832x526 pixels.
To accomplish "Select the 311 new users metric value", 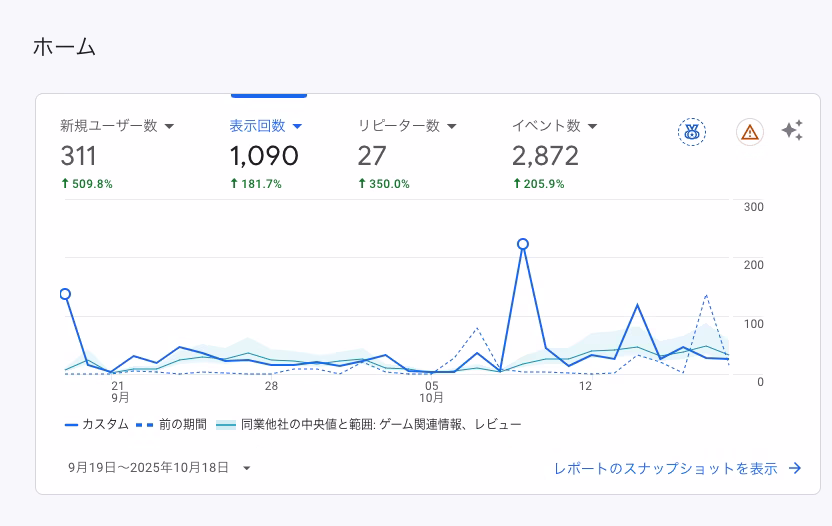I will pos(79,156).
